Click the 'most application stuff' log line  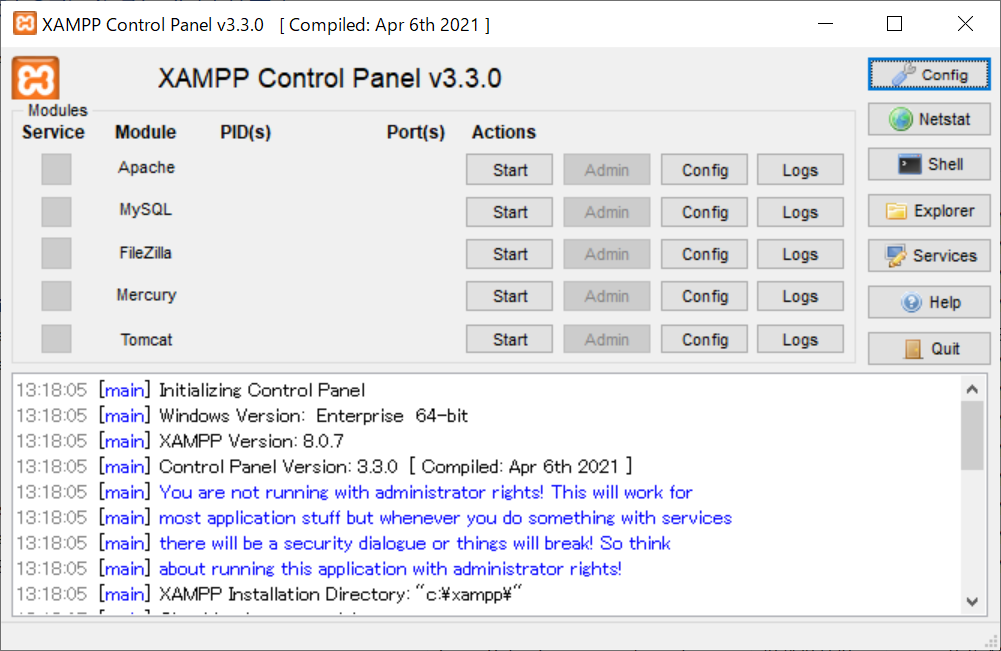point(445,518)
